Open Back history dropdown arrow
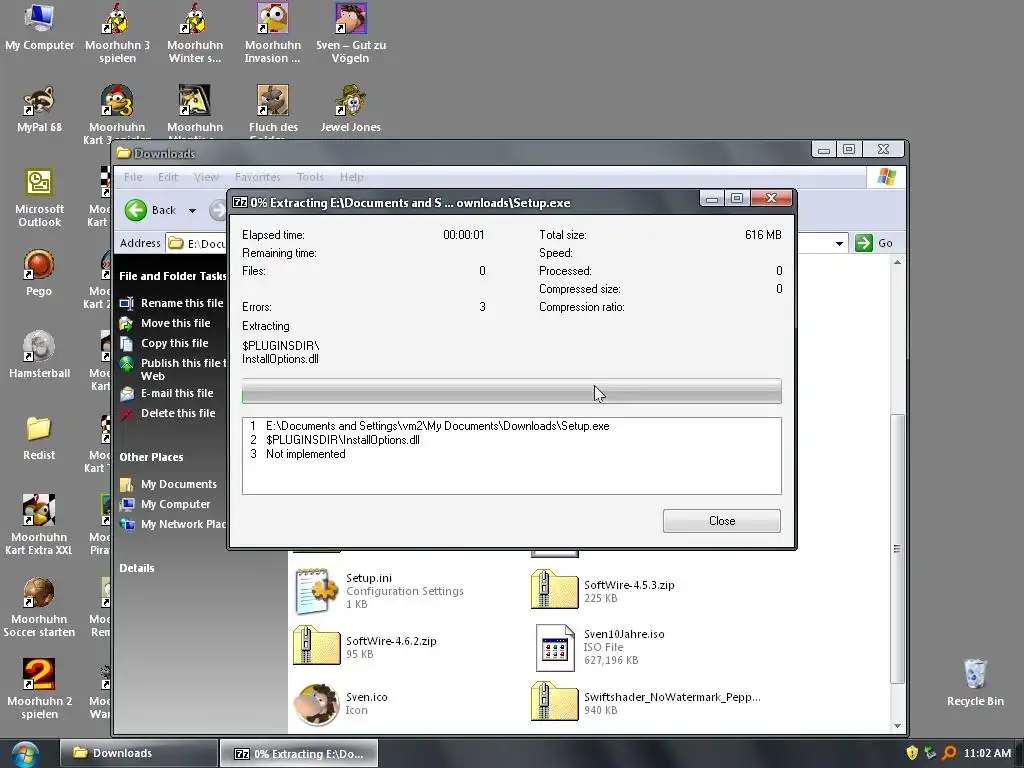 tap(192, 210)
